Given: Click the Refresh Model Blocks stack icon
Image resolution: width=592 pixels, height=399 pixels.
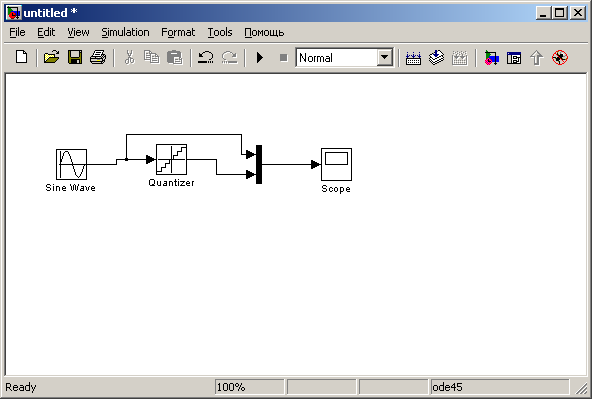Looking at the screenshot, I should pos(436,58).
